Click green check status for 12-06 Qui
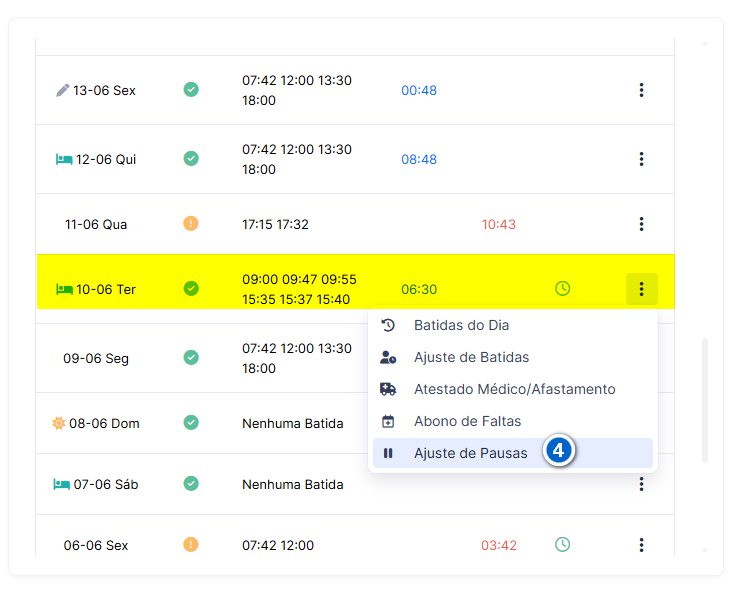This screenshot has width=733, height=591. (x=191, y=159)
